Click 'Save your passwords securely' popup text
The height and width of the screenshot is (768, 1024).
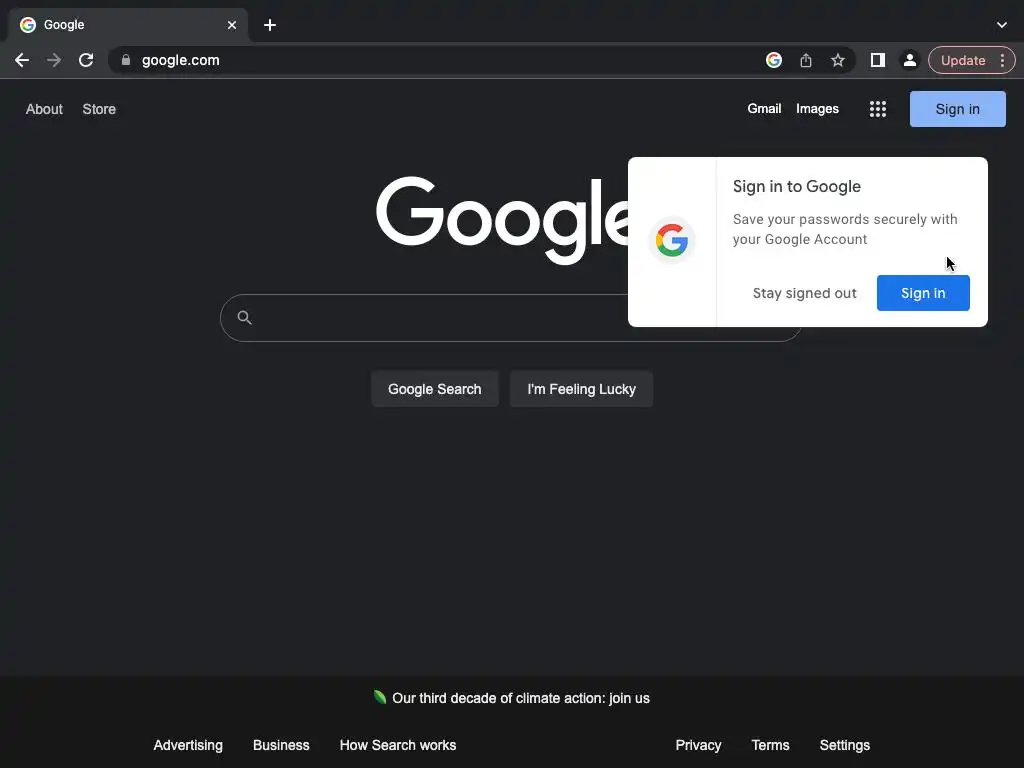pyautogui.click(x=845, y=229)
